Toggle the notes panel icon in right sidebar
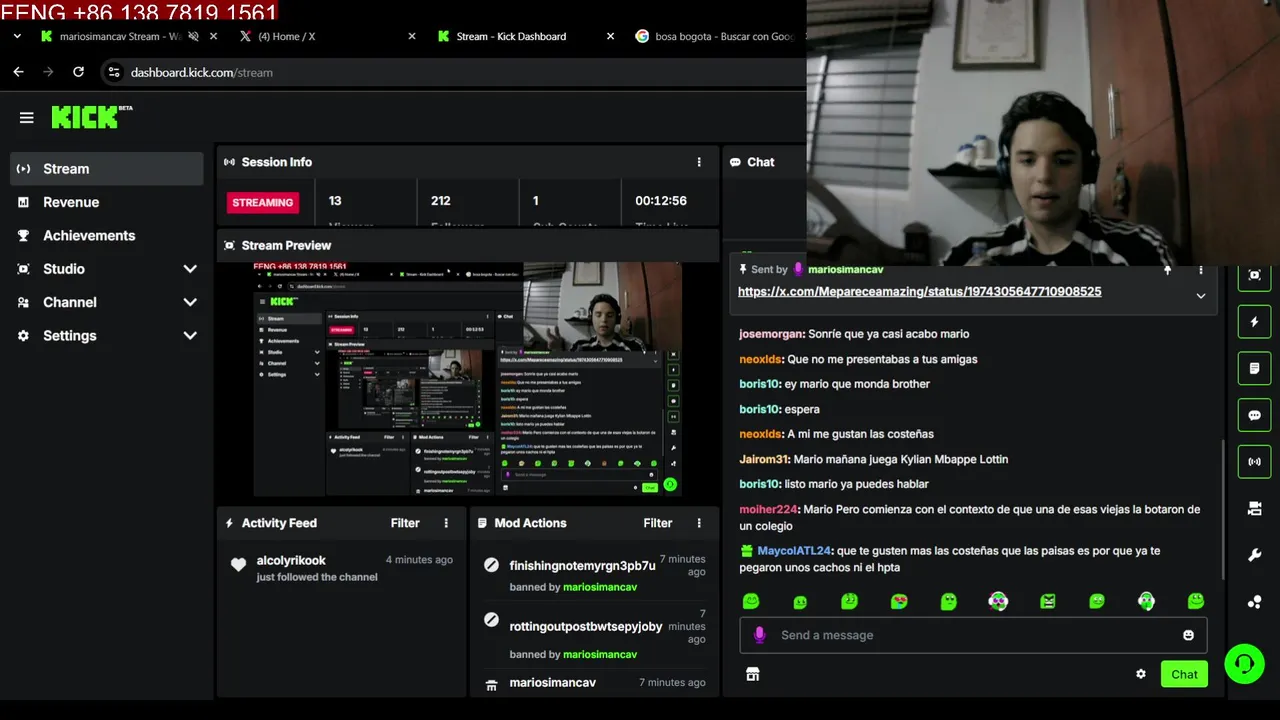 (1255, 368)
